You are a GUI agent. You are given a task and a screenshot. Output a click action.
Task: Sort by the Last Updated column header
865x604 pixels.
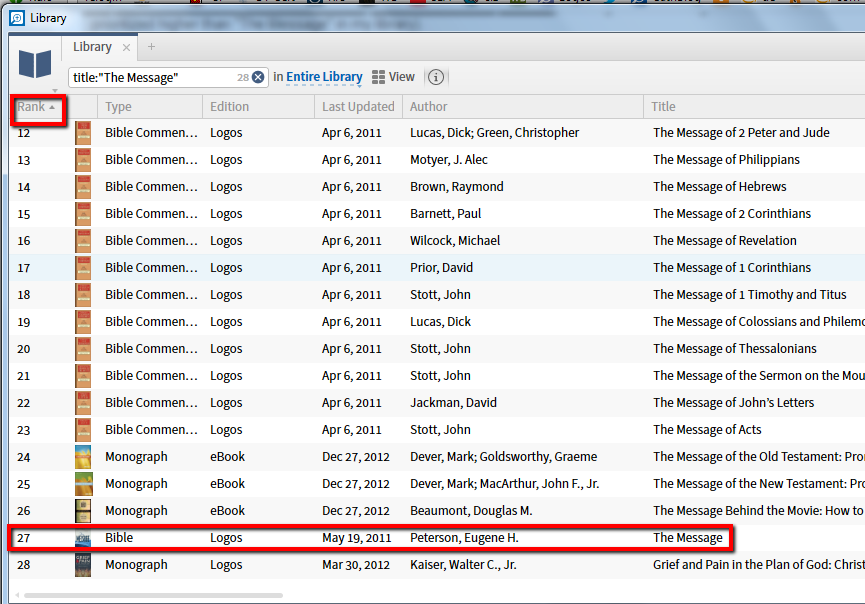tap(358, 106)
